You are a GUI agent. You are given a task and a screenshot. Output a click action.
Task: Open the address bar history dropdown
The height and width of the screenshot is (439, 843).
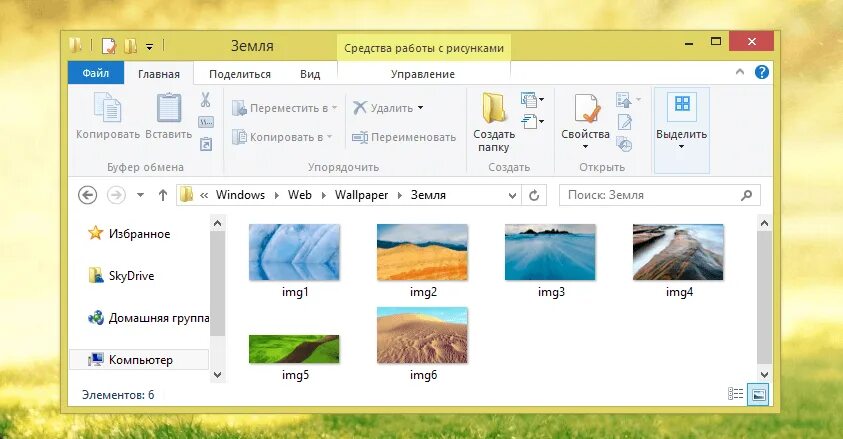pos(512,196)
